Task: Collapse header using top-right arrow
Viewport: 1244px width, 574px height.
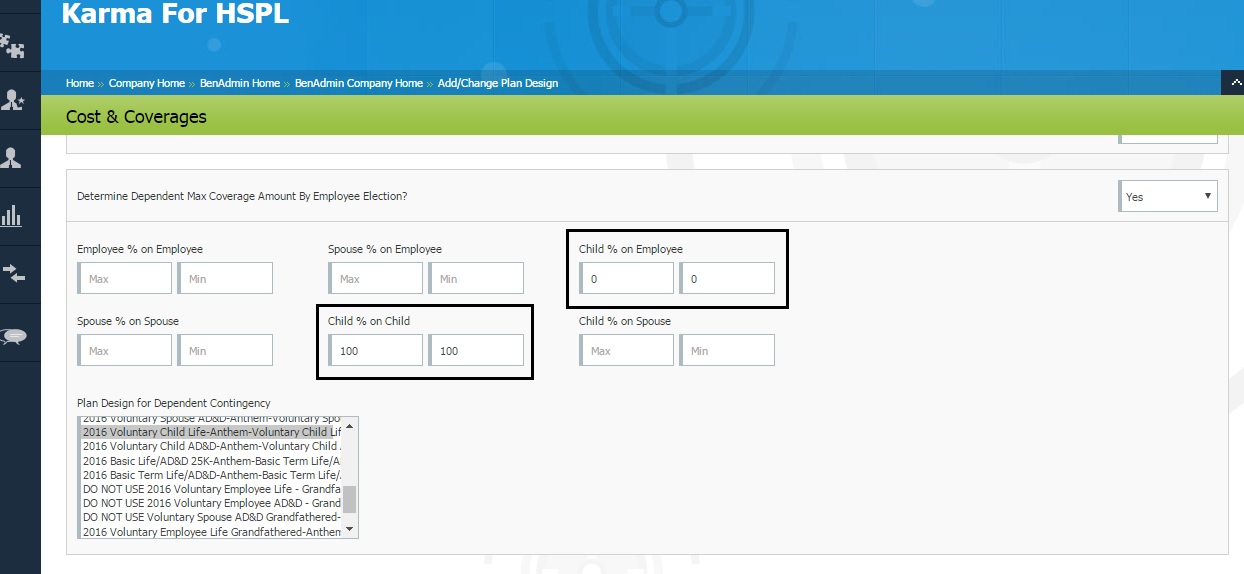Action: click(1232, 84)
